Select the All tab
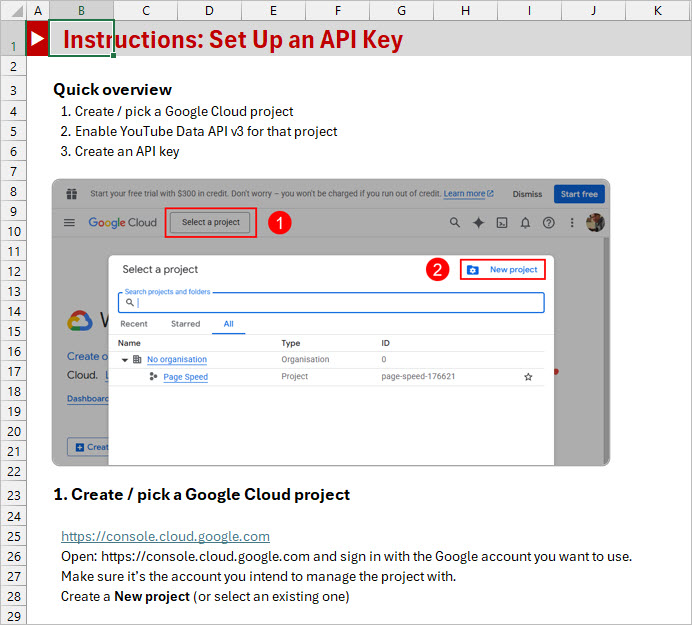Viewport: 692px width, 625px height. 229,324
